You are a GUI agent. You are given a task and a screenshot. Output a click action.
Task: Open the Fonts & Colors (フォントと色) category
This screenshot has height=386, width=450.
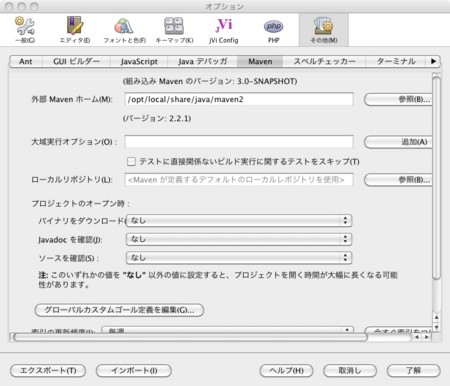click(124, 30)
